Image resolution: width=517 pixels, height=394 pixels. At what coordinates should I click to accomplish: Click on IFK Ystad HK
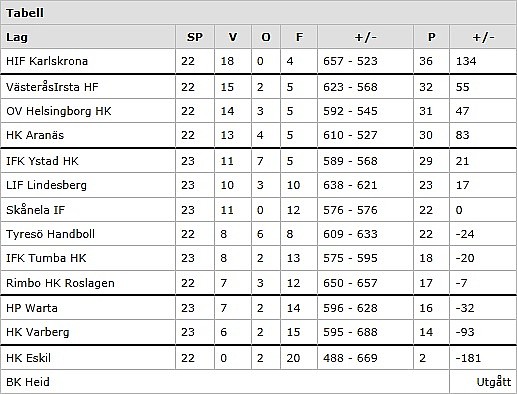coord(42,161)
